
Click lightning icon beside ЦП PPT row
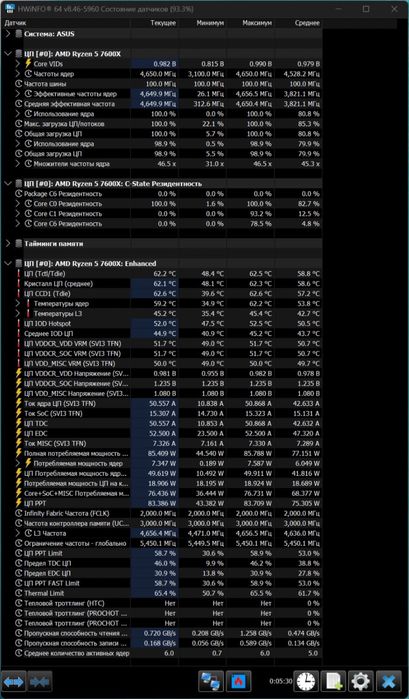(19, 503)
